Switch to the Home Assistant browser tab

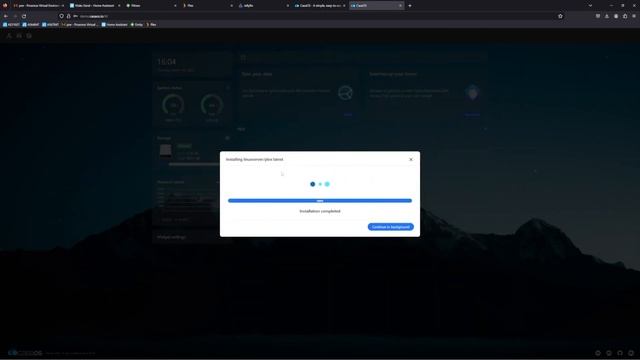coord(95,6)
